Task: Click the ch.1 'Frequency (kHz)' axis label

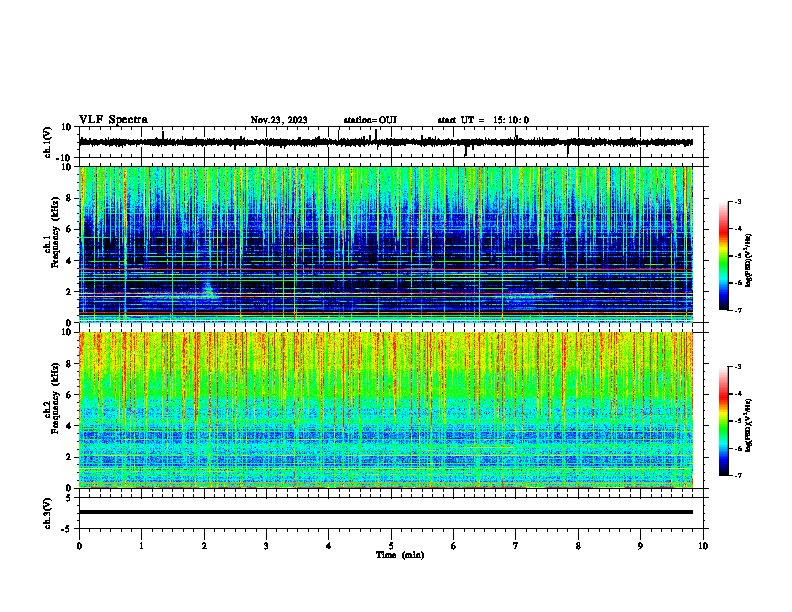Action: coord(55,232)
